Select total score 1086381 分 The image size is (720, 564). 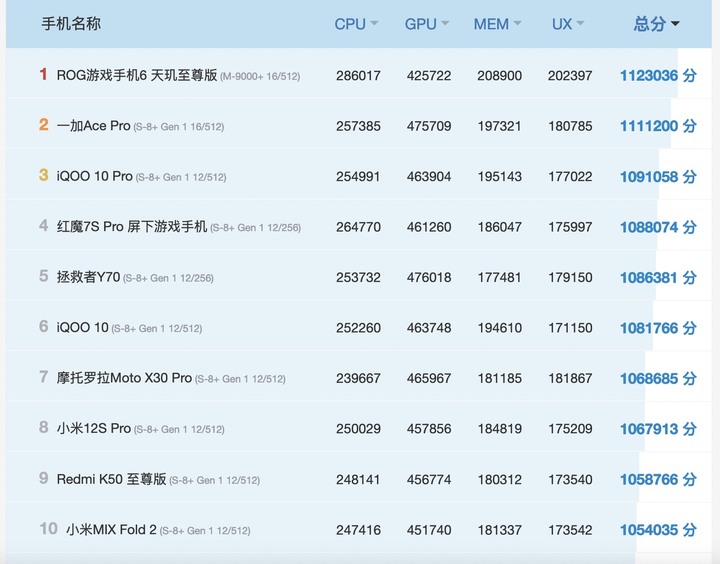tap(658, 277)
